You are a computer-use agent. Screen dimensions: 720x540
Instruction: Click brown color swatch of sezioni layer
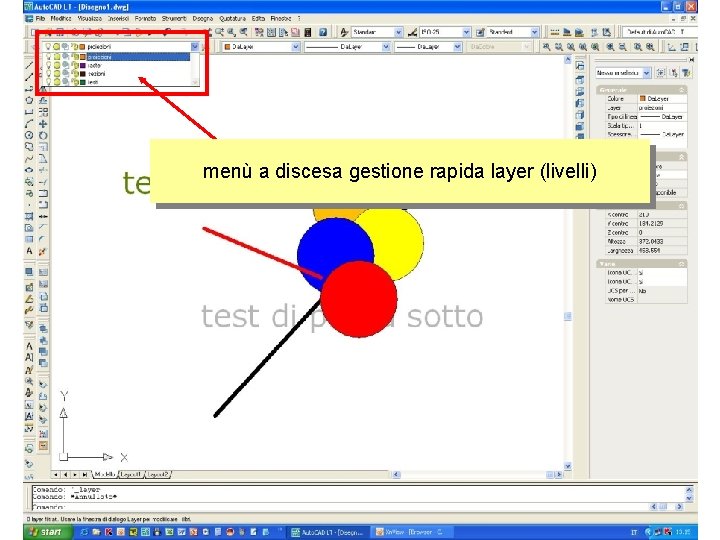coord(83,73)
